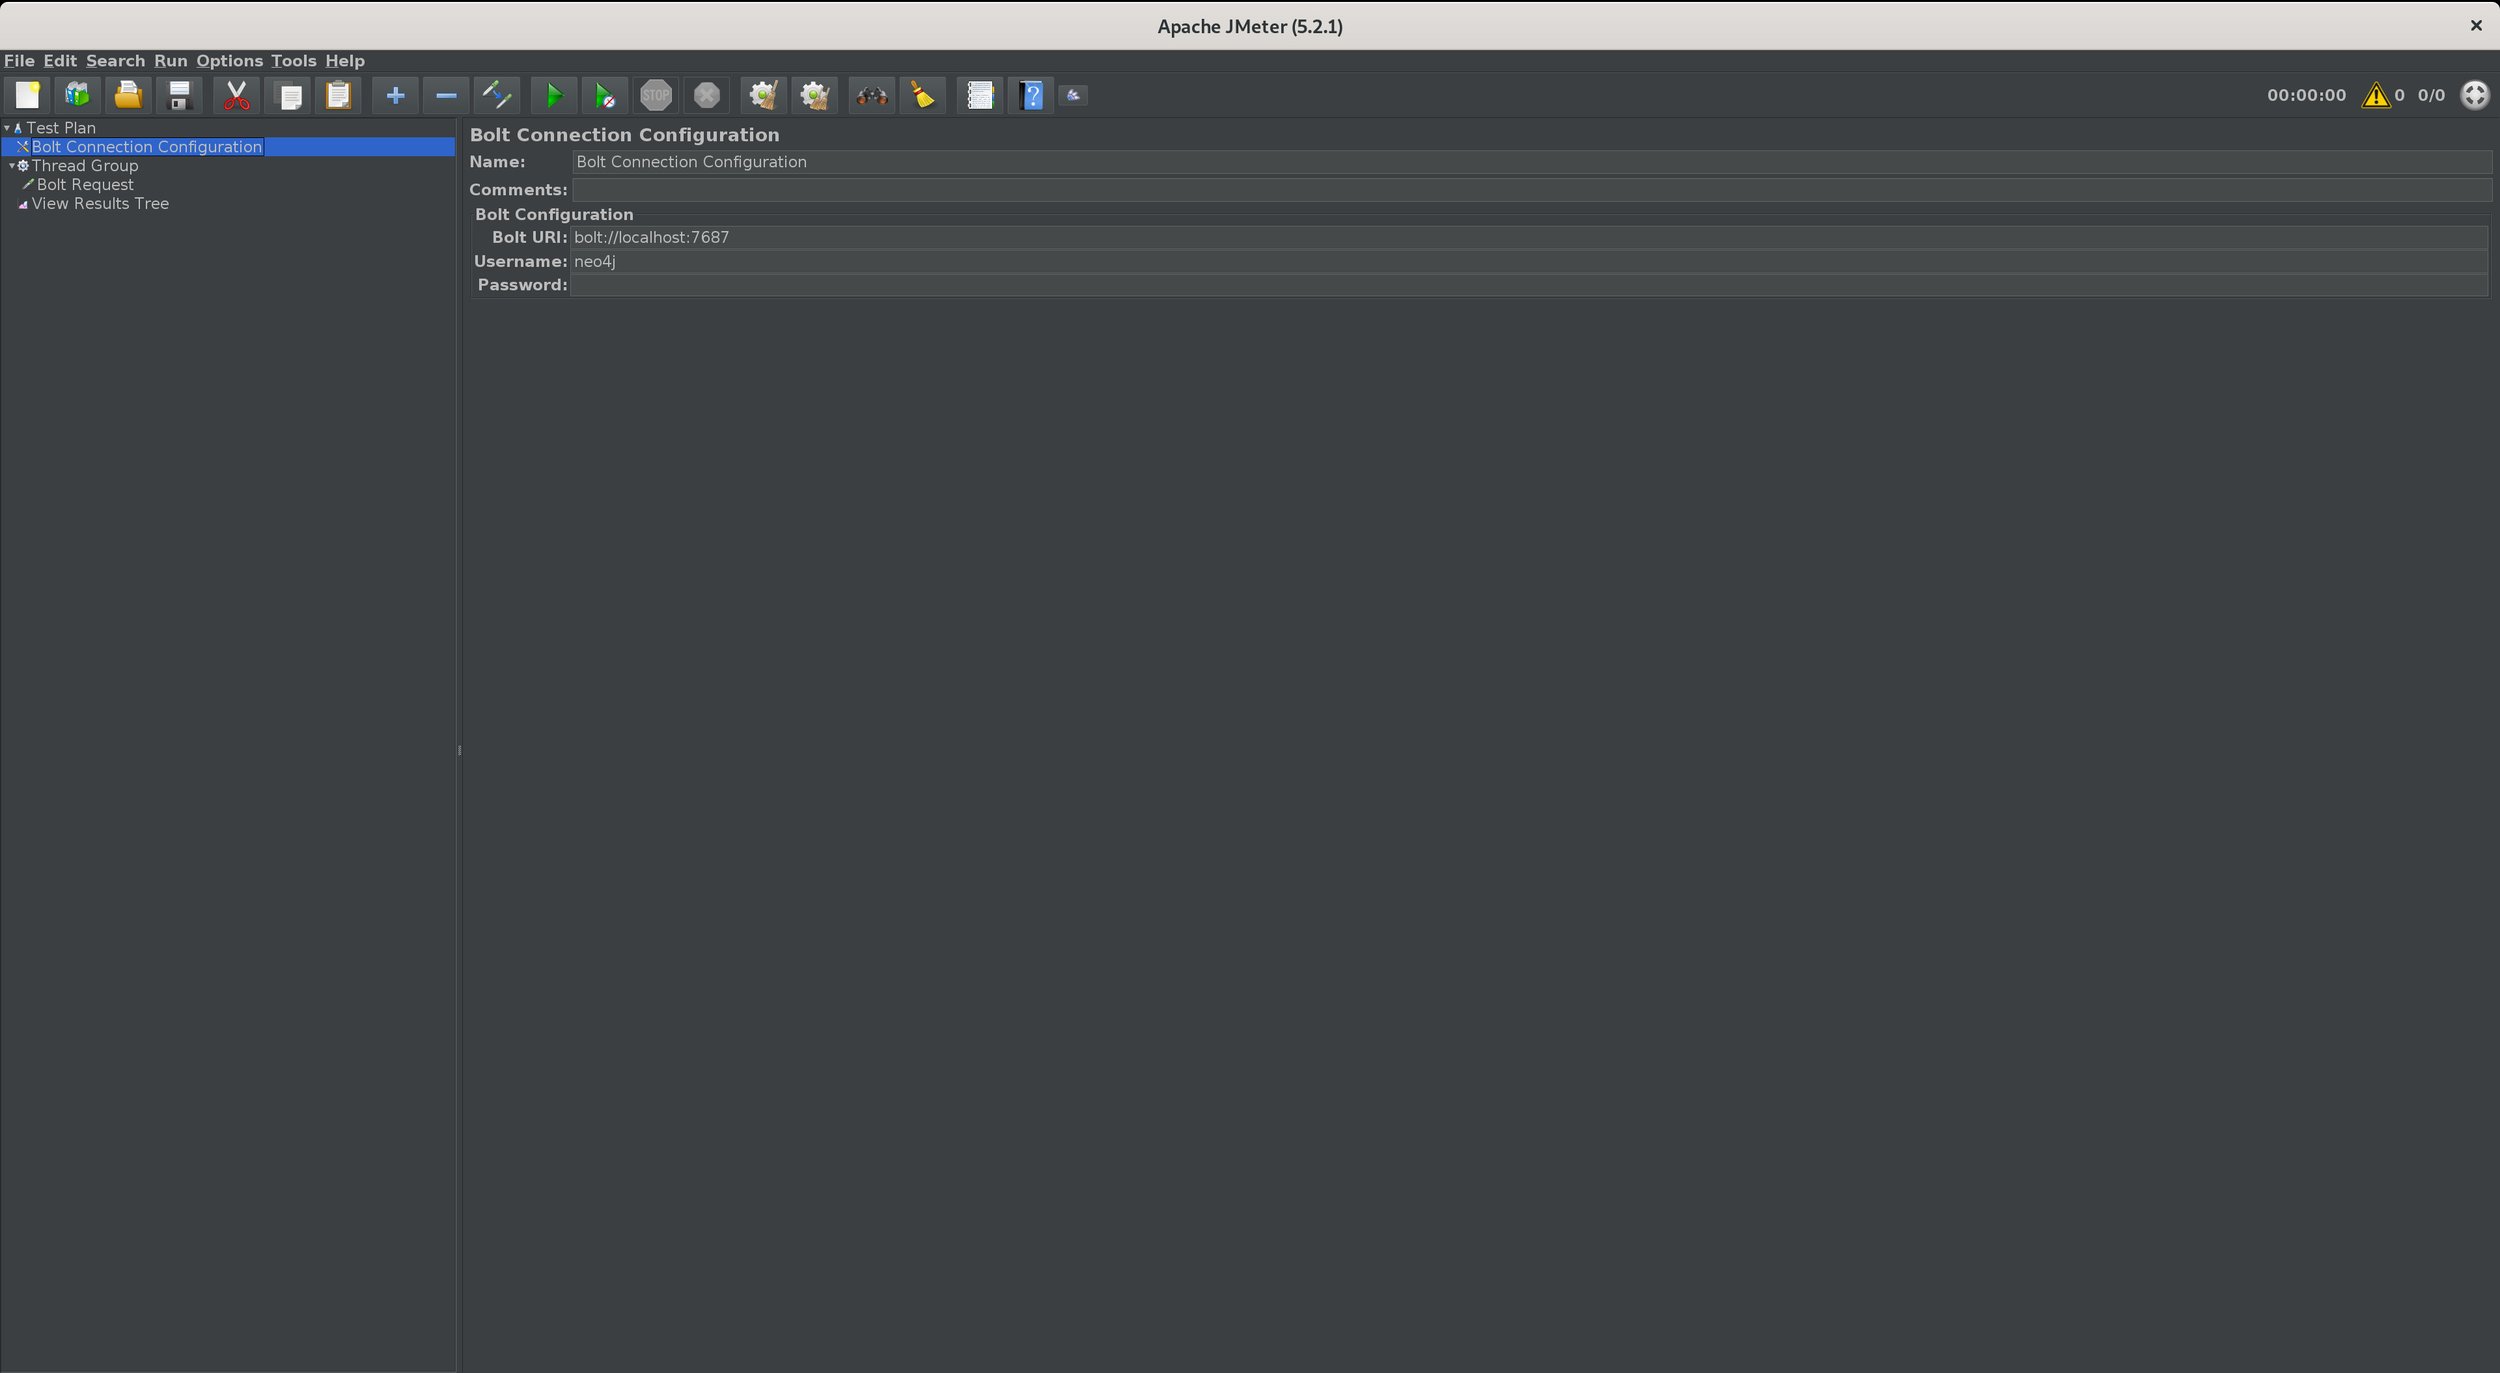Show log viewer via warning triangle
2500x1373 pixels.
tap(2376, 95)
